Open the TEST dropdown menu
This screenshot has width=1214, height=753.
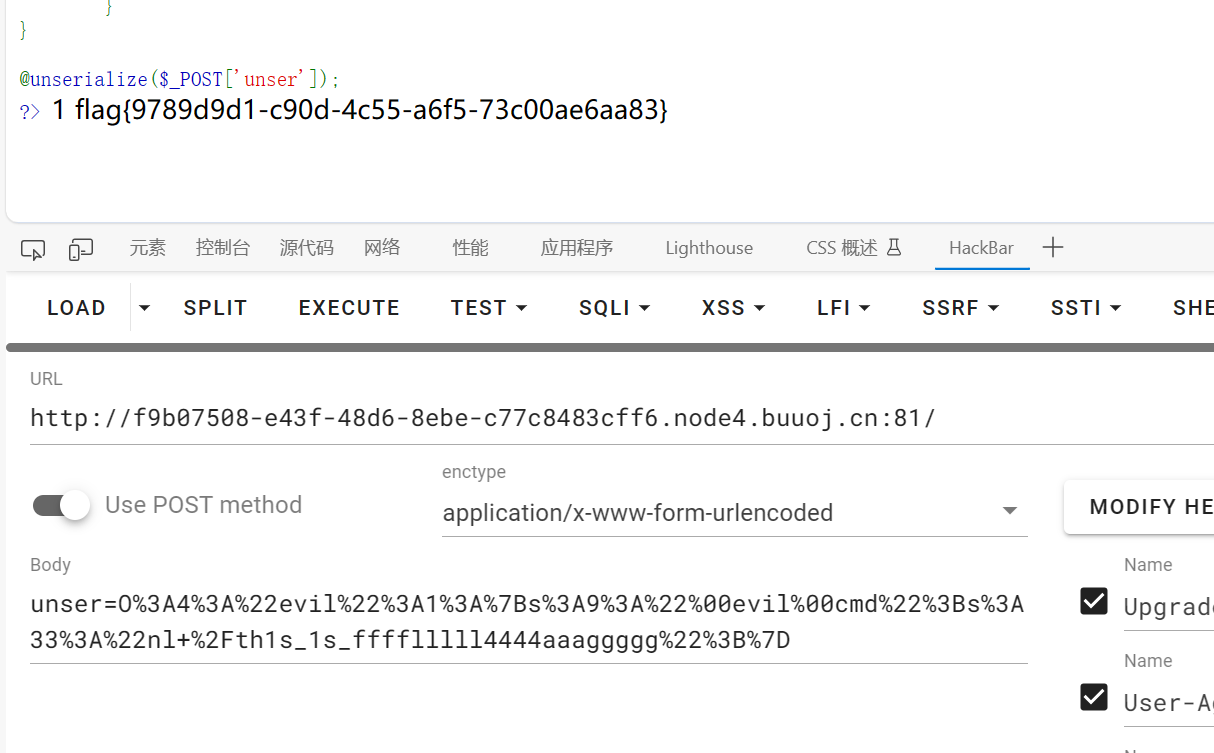489,308
